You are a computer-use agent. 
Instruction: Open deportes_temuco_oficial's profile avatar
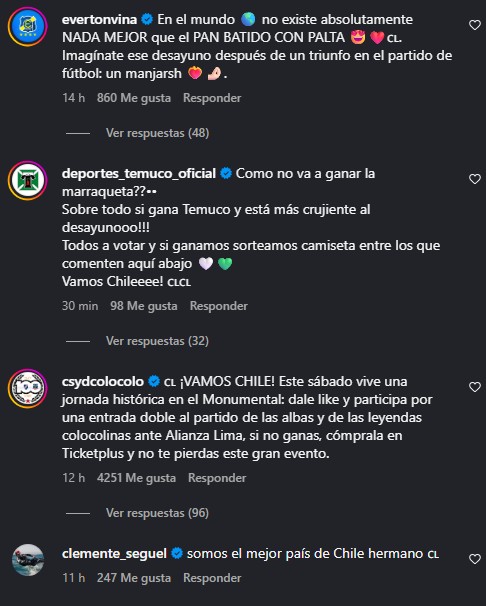(x=27, y=180)
